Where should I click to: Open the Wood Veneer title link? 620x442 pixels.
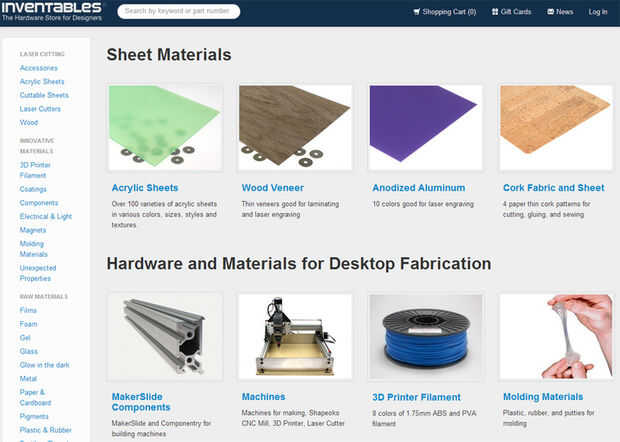273,188
